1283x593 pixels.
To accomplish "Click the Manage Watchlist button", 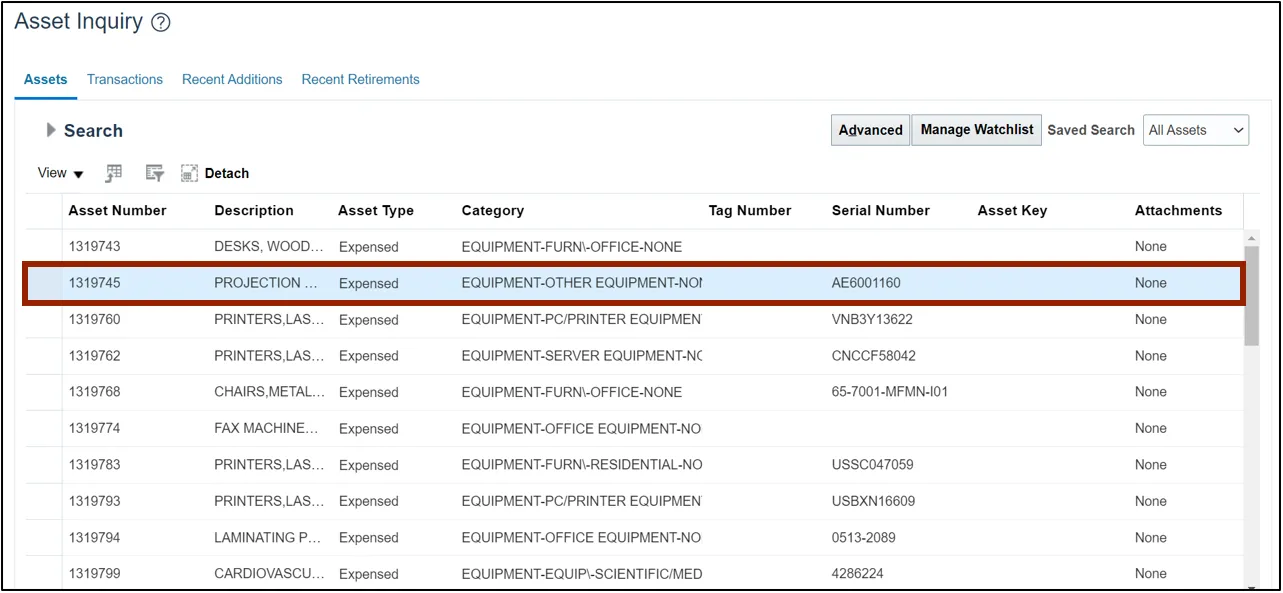I will (976, 130).
